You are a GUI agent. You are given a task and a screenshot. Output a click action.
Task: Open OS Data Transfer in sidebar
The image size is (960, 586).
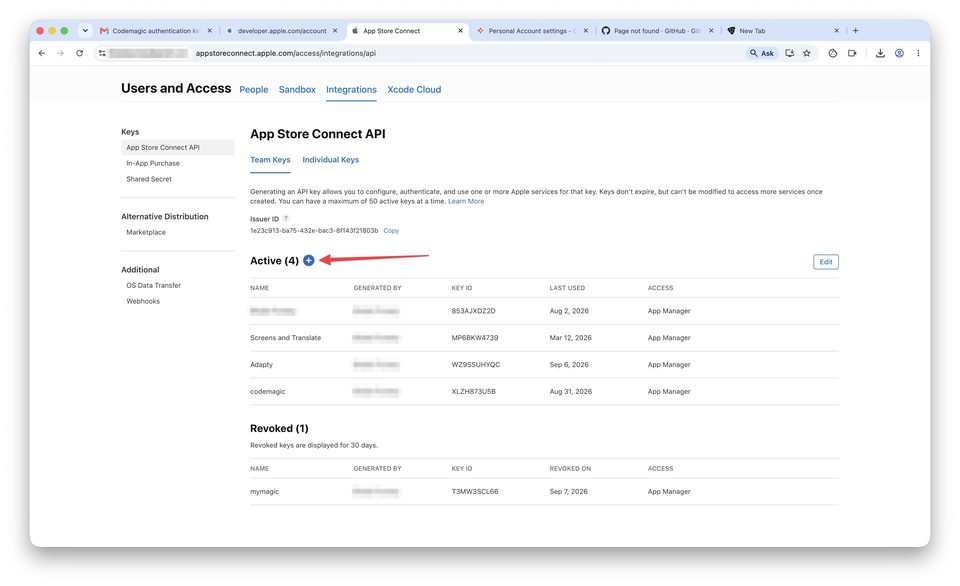tap(154, 285)
